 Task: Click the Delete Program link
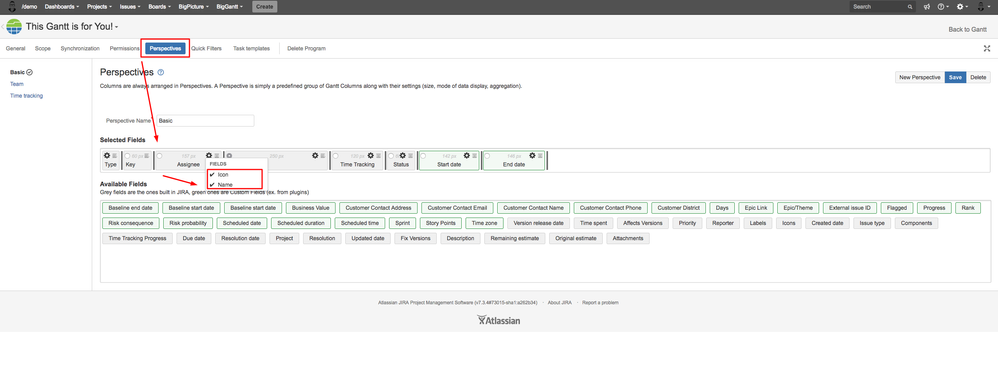[x=306, y=48]
